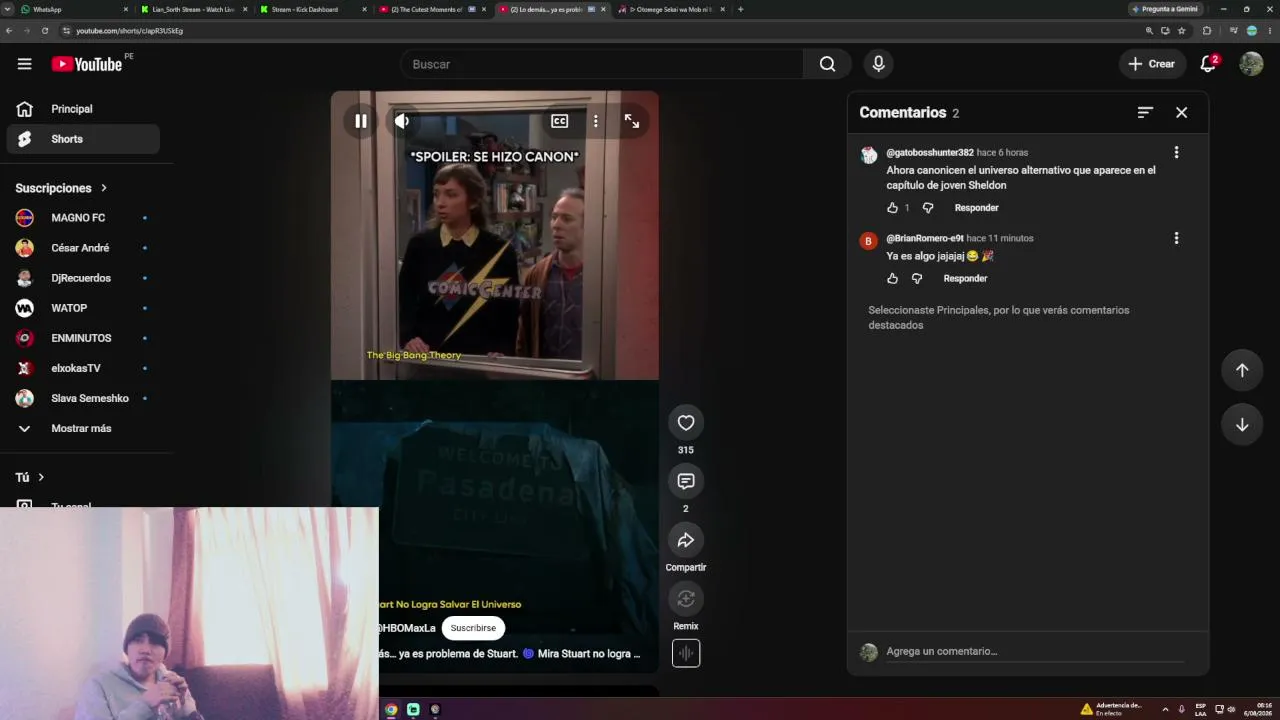Open the elxokasTV subscription

pos(83,368)
